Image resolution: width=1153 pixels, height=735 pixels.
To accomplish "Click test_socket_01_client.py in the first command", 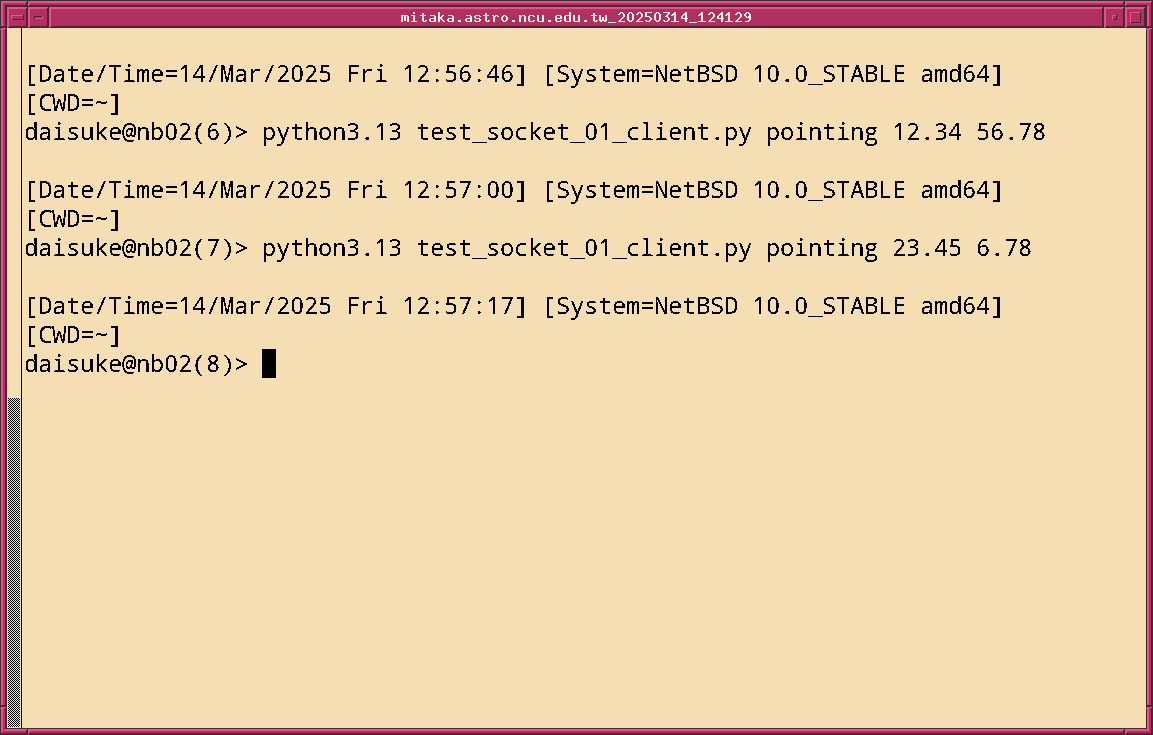I will coord(583,132).
